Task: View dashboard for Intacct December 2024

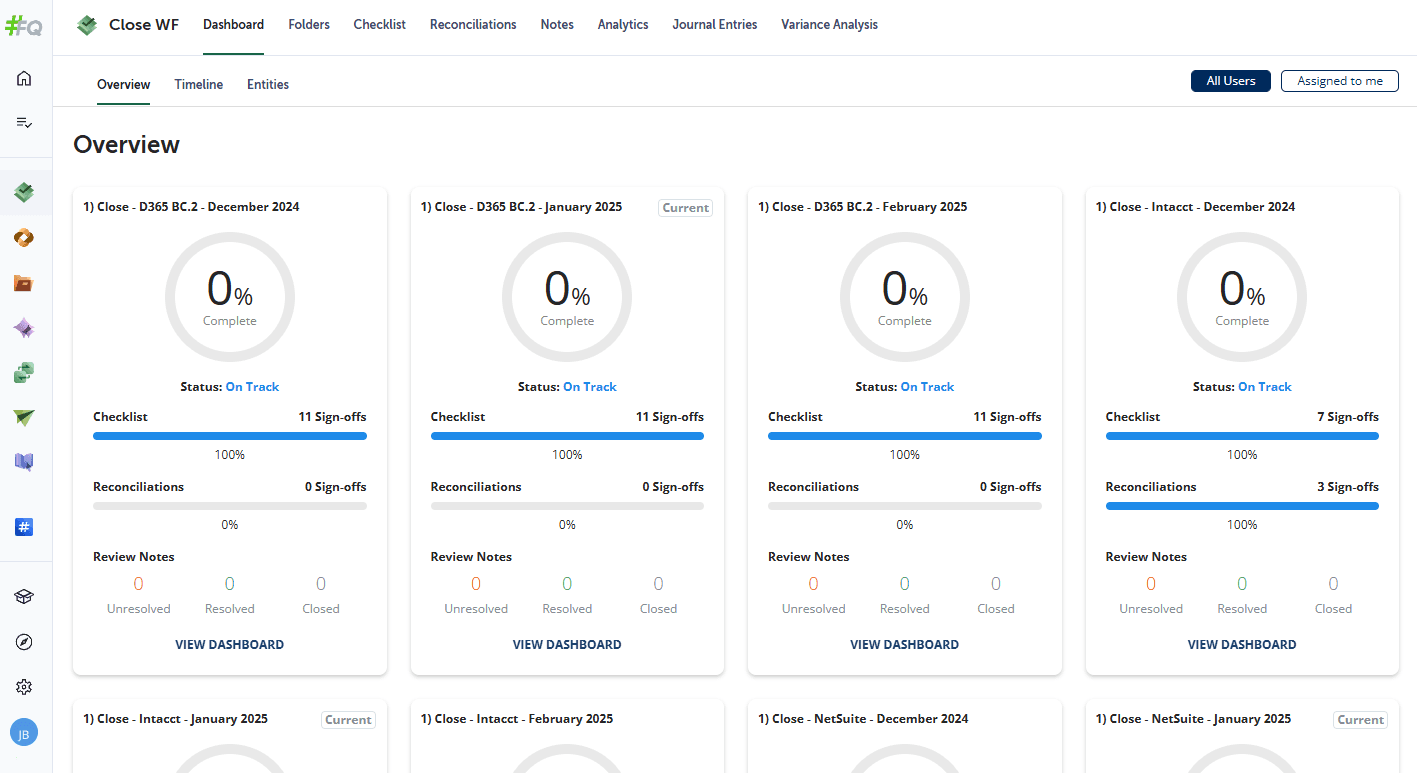Action: coord(1242,645)
